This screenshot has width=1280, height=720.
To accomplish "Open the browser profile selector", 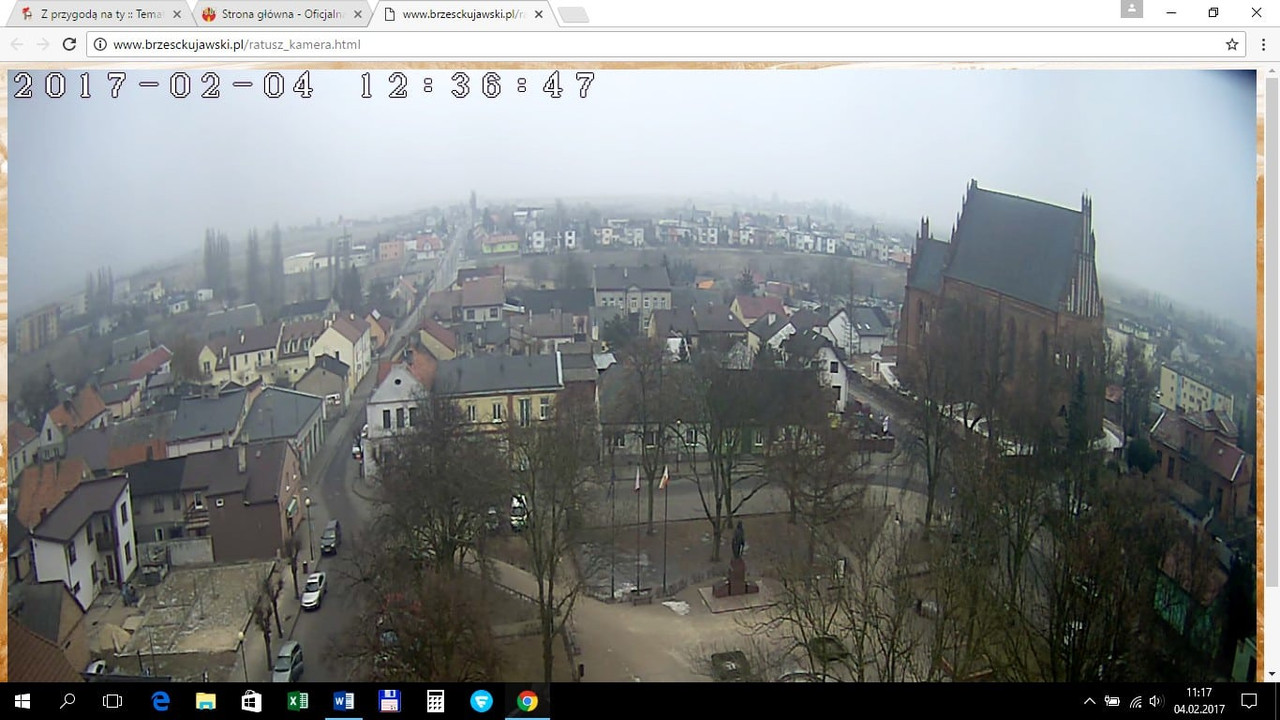I will coord(1131,9).
